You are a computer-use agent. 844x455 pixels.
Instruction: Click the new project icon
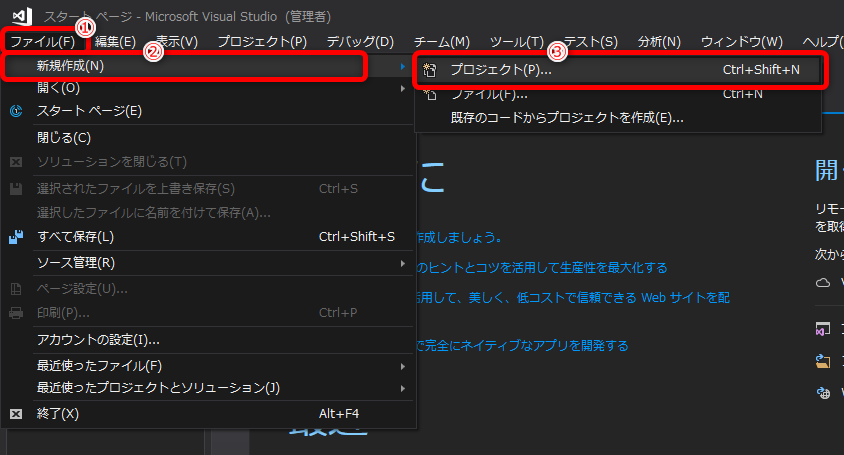pos(430,70)
